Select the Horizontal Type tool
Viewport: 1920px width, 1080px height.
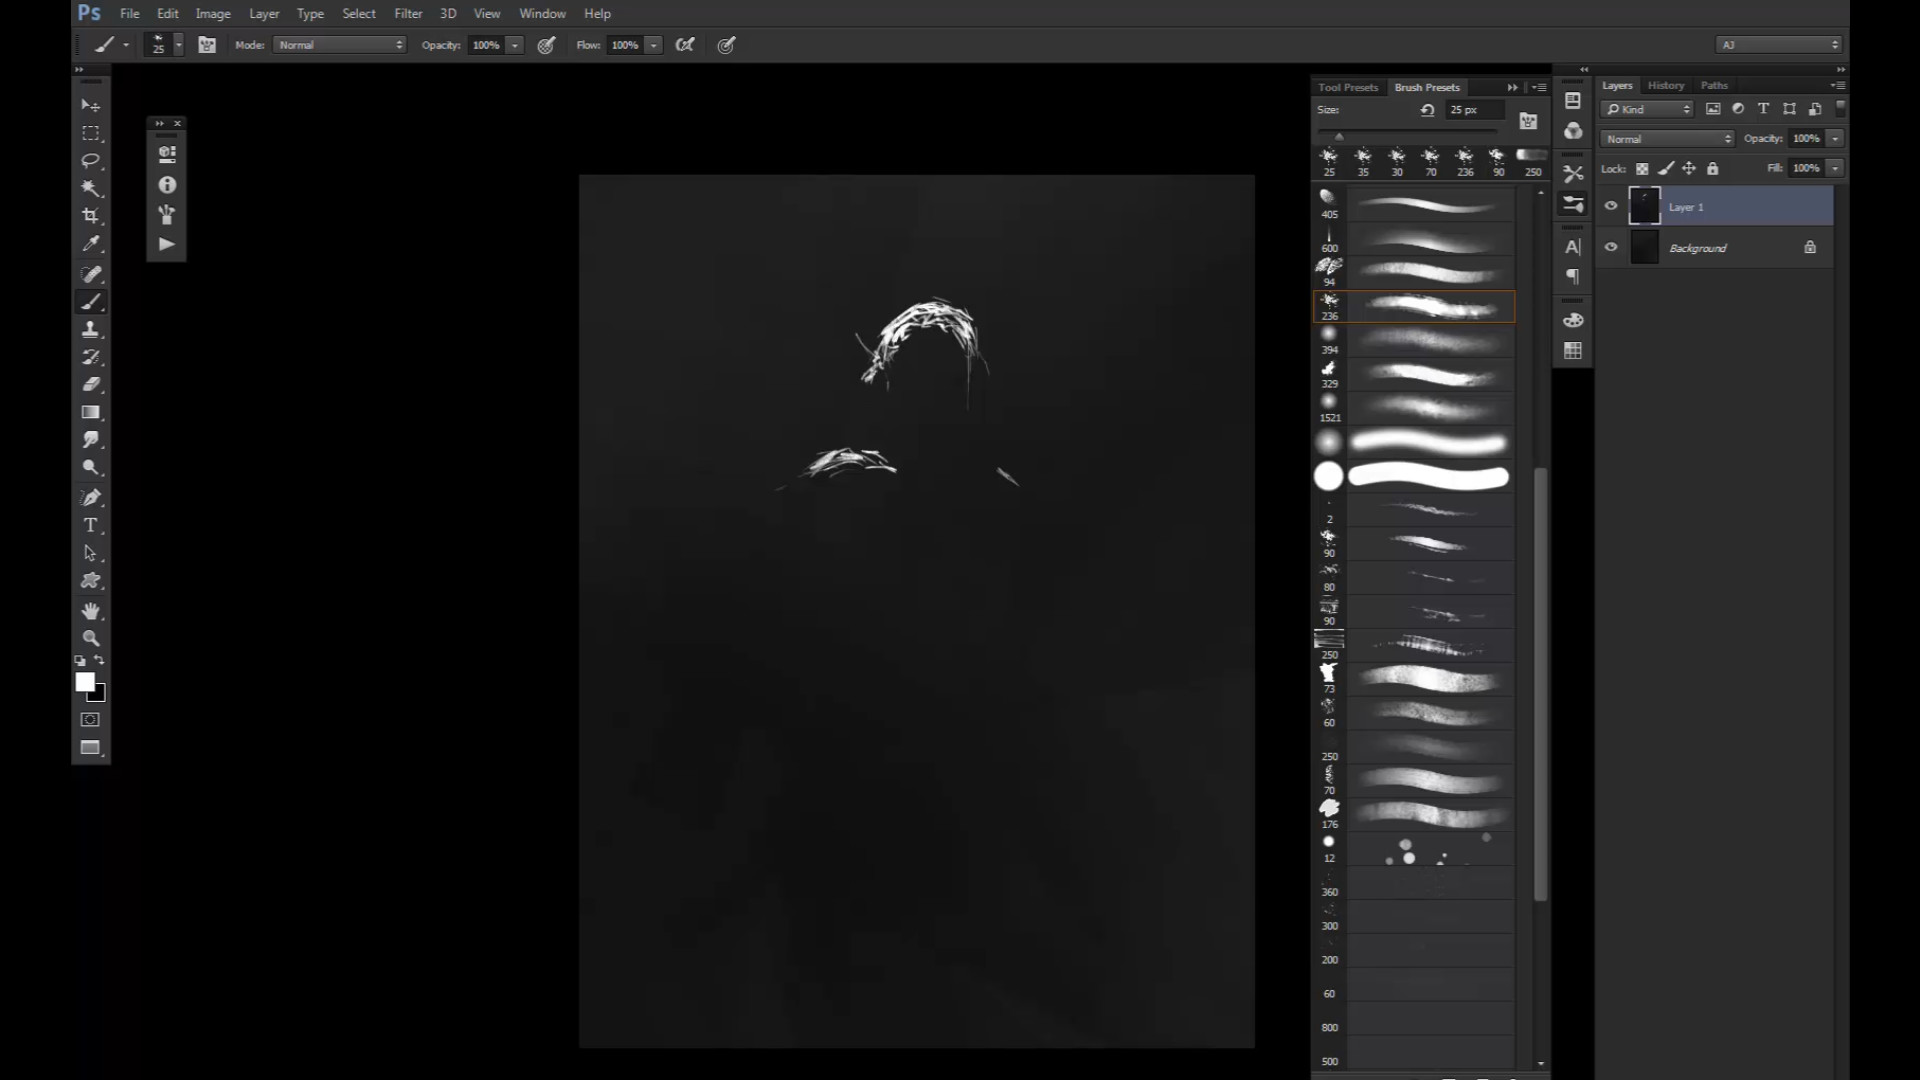point(91,525)
